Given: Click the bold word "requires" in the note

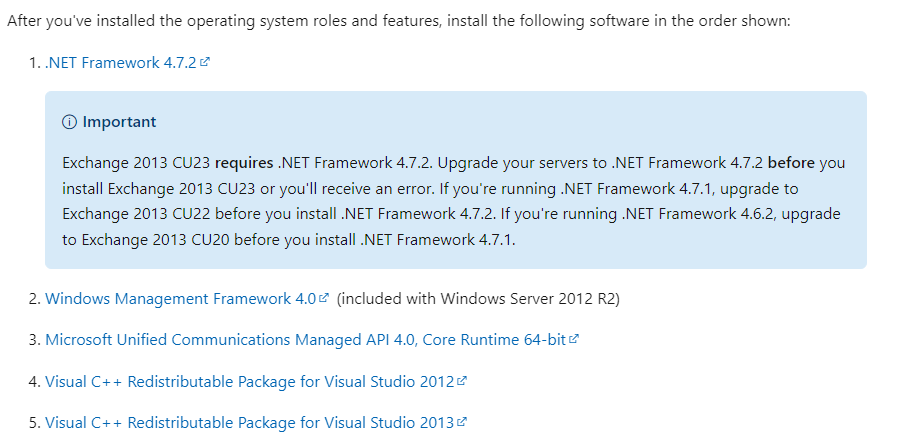Looking at the screenshot, I should pos(244,163).
